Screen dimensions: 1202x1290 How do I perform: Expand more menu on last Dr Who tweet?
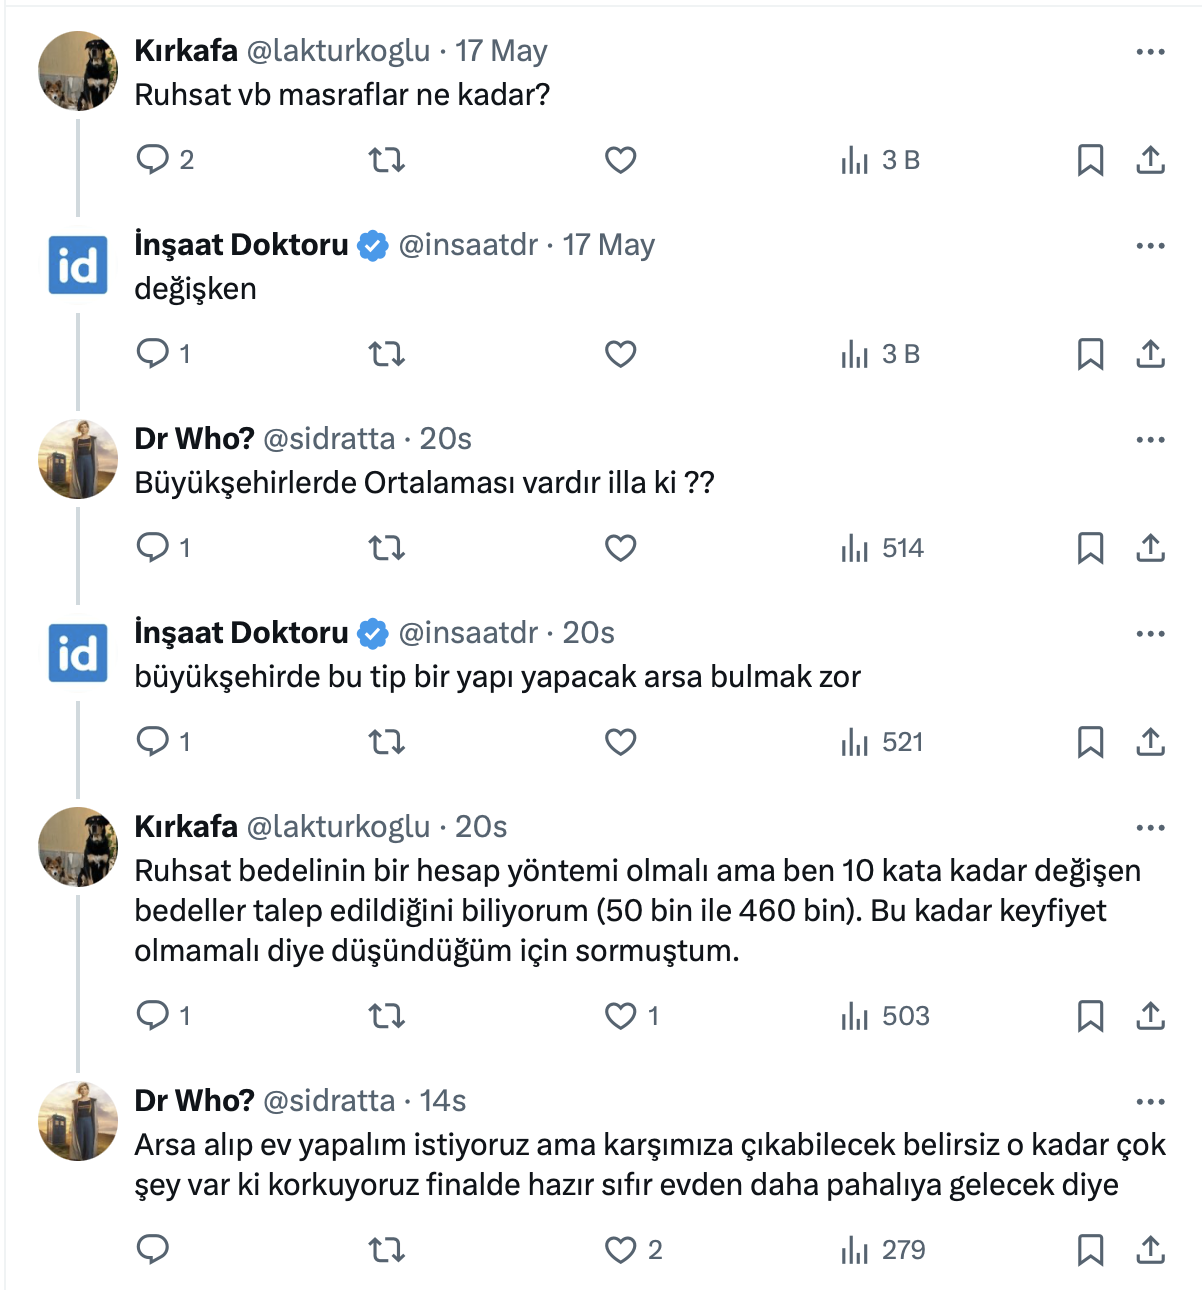pyautogui.click(x=1150, y=1101)
